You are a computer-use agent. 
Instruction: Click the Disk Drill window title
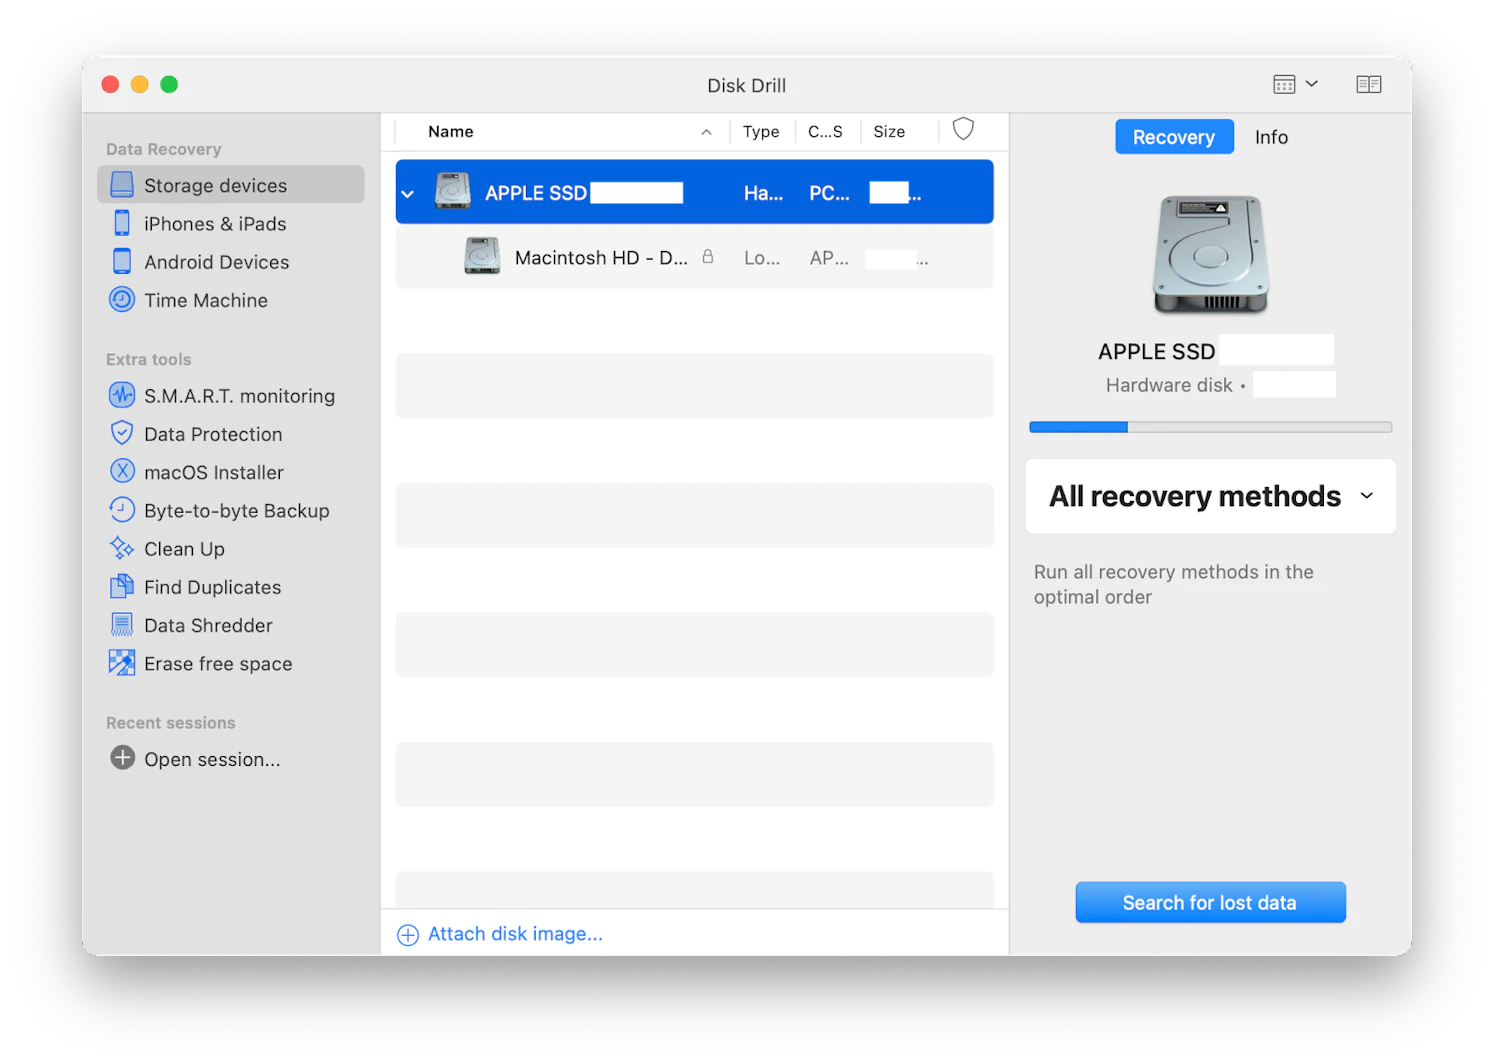click(x=746, y=85)
